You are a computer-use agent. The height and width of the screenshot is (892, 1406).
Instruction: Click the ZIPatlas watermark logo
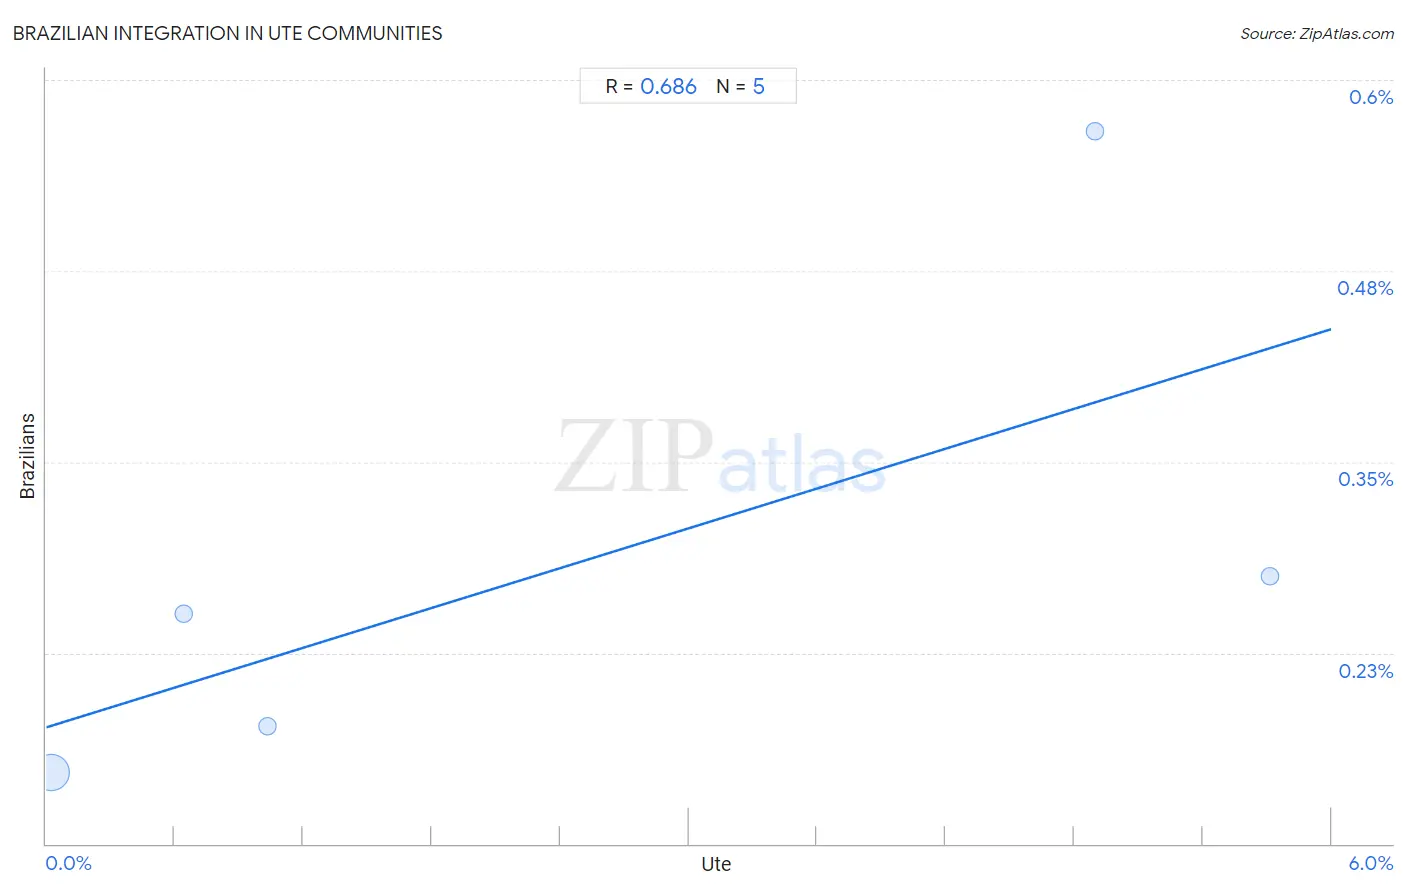(720, 458)
